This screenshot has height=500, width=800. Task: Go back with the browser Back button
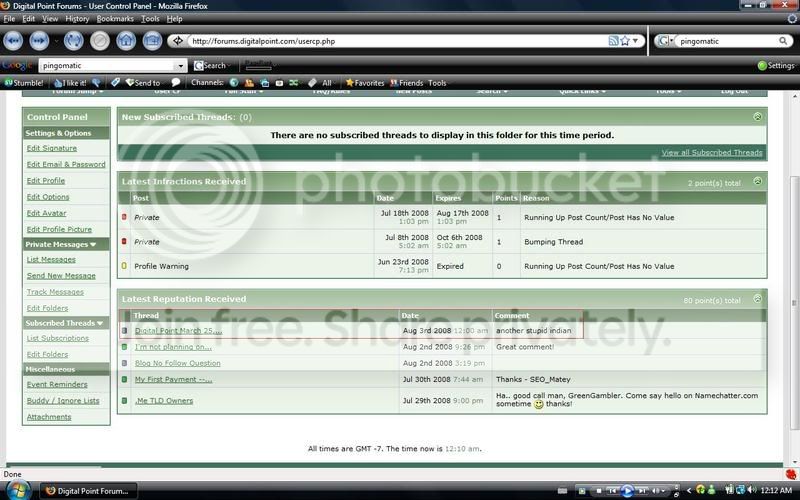(13, 41)
